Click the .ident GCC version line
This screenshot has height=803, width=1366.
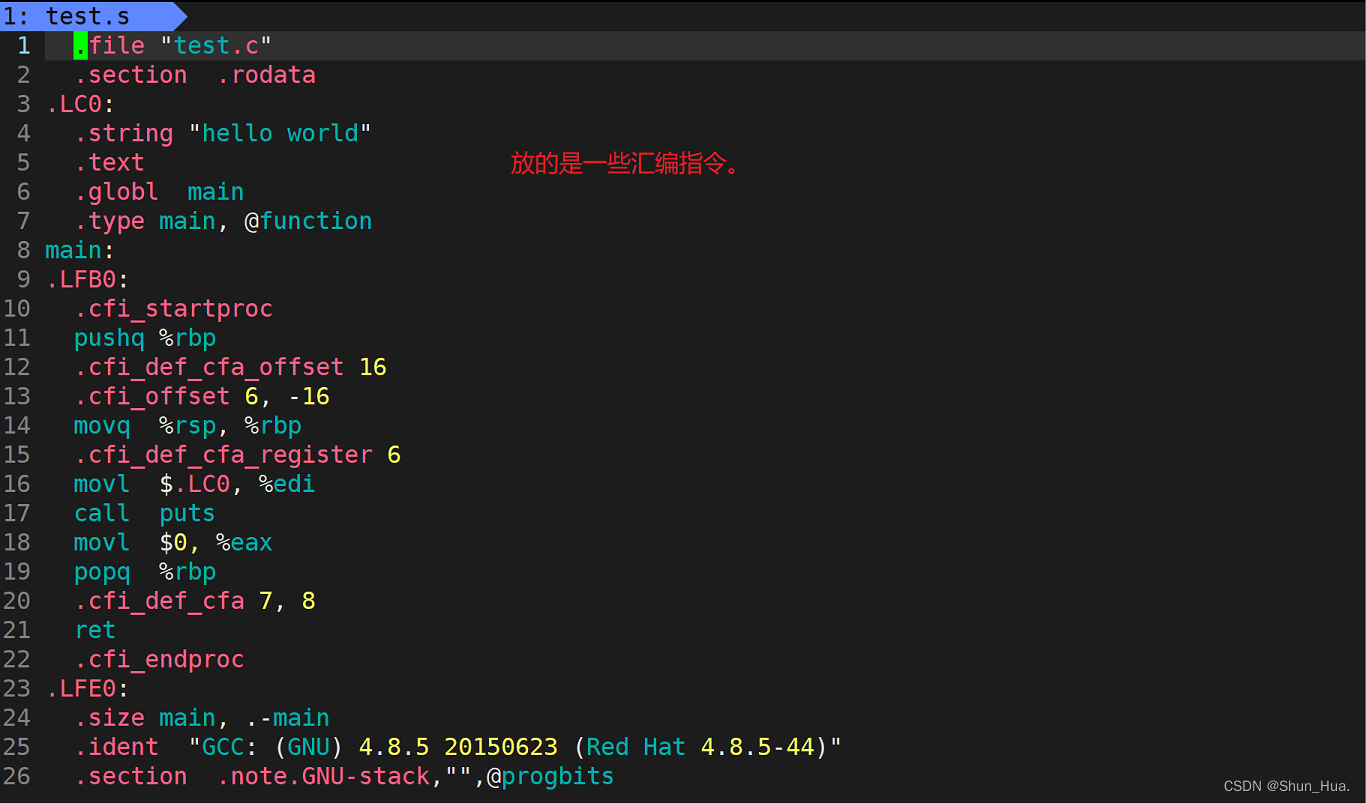tap(458, 747)
